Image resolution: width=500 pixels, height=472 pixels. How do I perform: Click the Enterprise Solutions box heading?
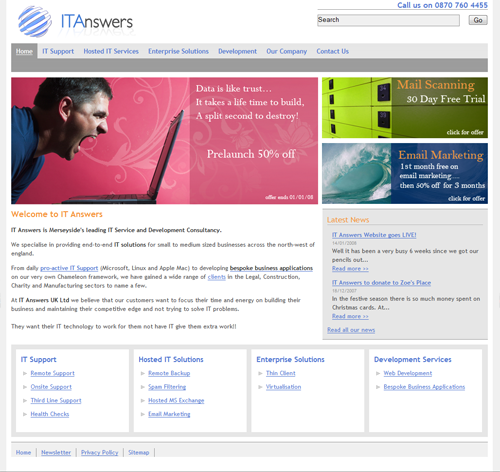coord(290,360)
